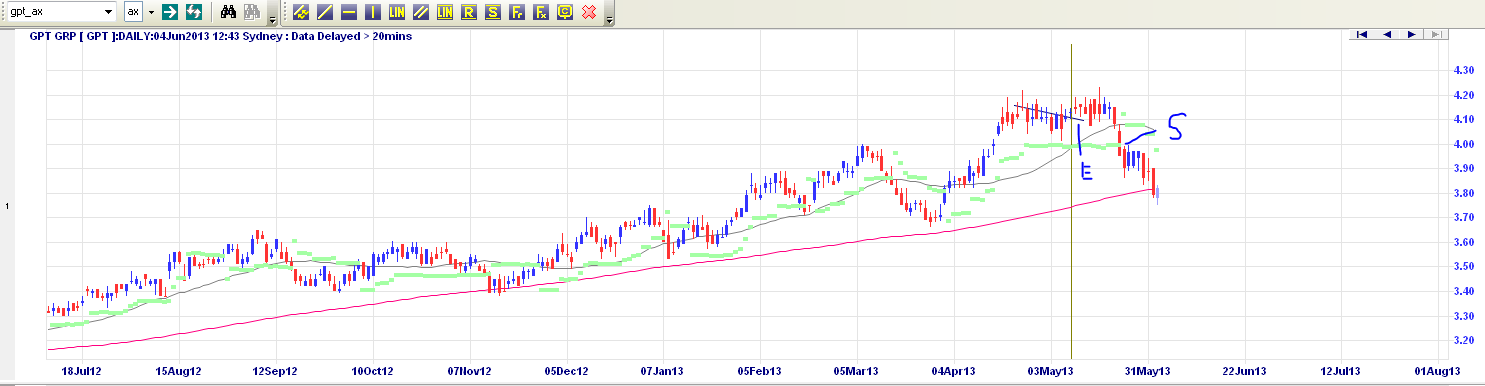This screenshot has height=386, width=1485.
Task: Select the zigzag trend drawing tool
Action: [301, 12]
